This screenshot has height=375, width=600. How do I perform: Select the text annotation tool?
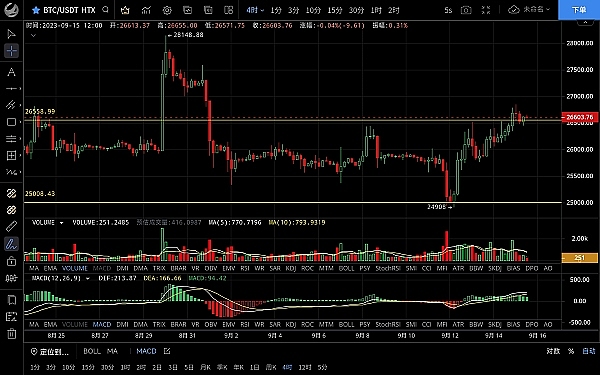(x=11, y=72)
